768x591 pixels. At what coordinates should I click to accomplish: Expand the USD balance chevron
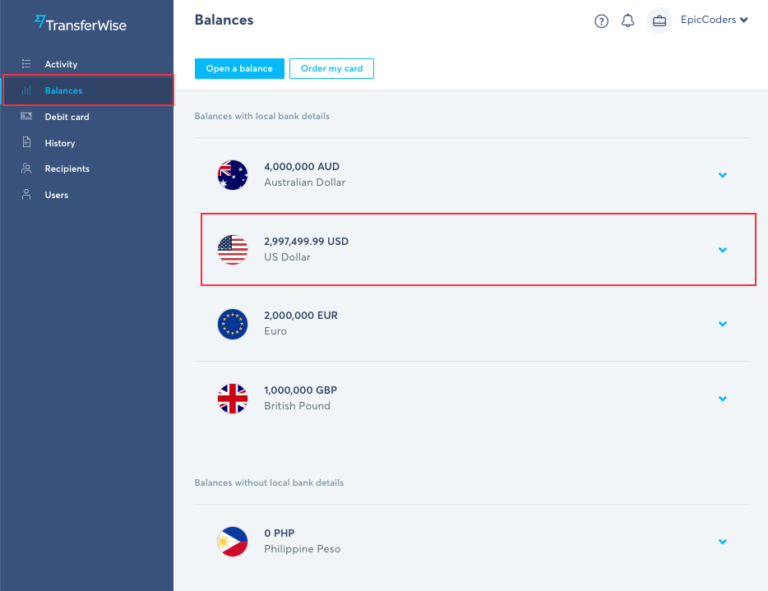tap(722, 250)
